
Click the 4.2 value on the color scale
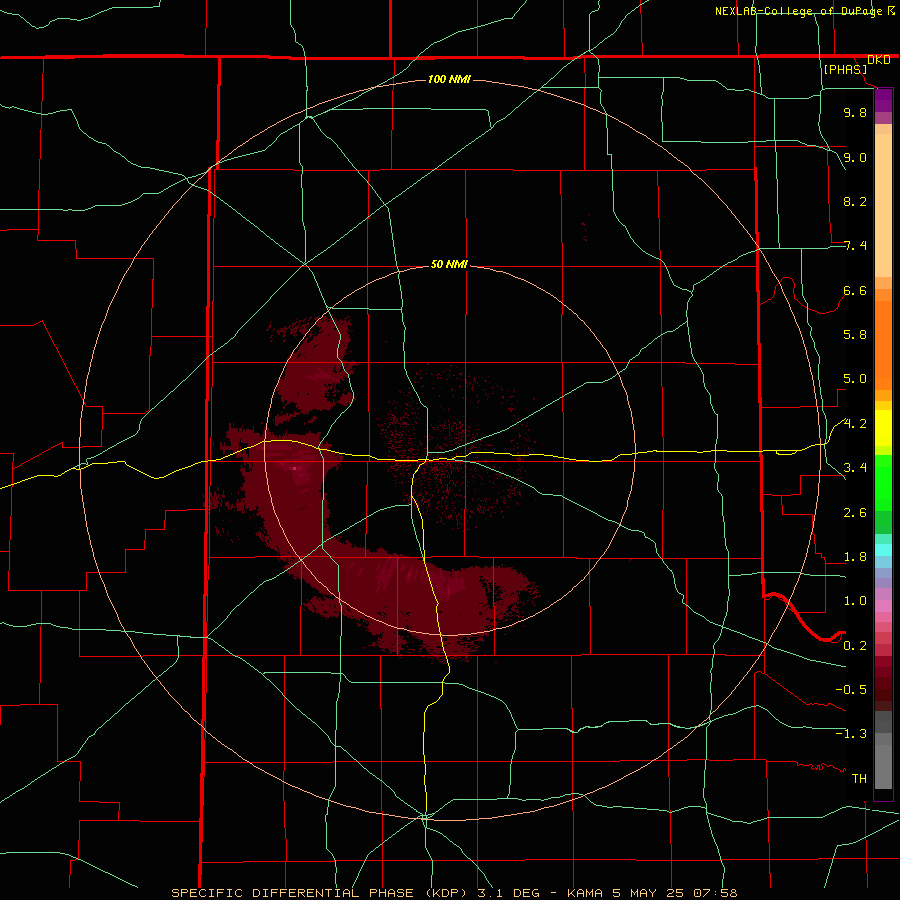click(855, 424)
